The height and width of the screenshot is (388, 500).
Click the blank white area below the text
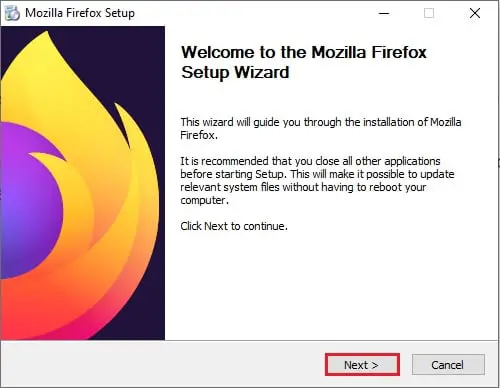pyautogui.click(x=330, y=287)
